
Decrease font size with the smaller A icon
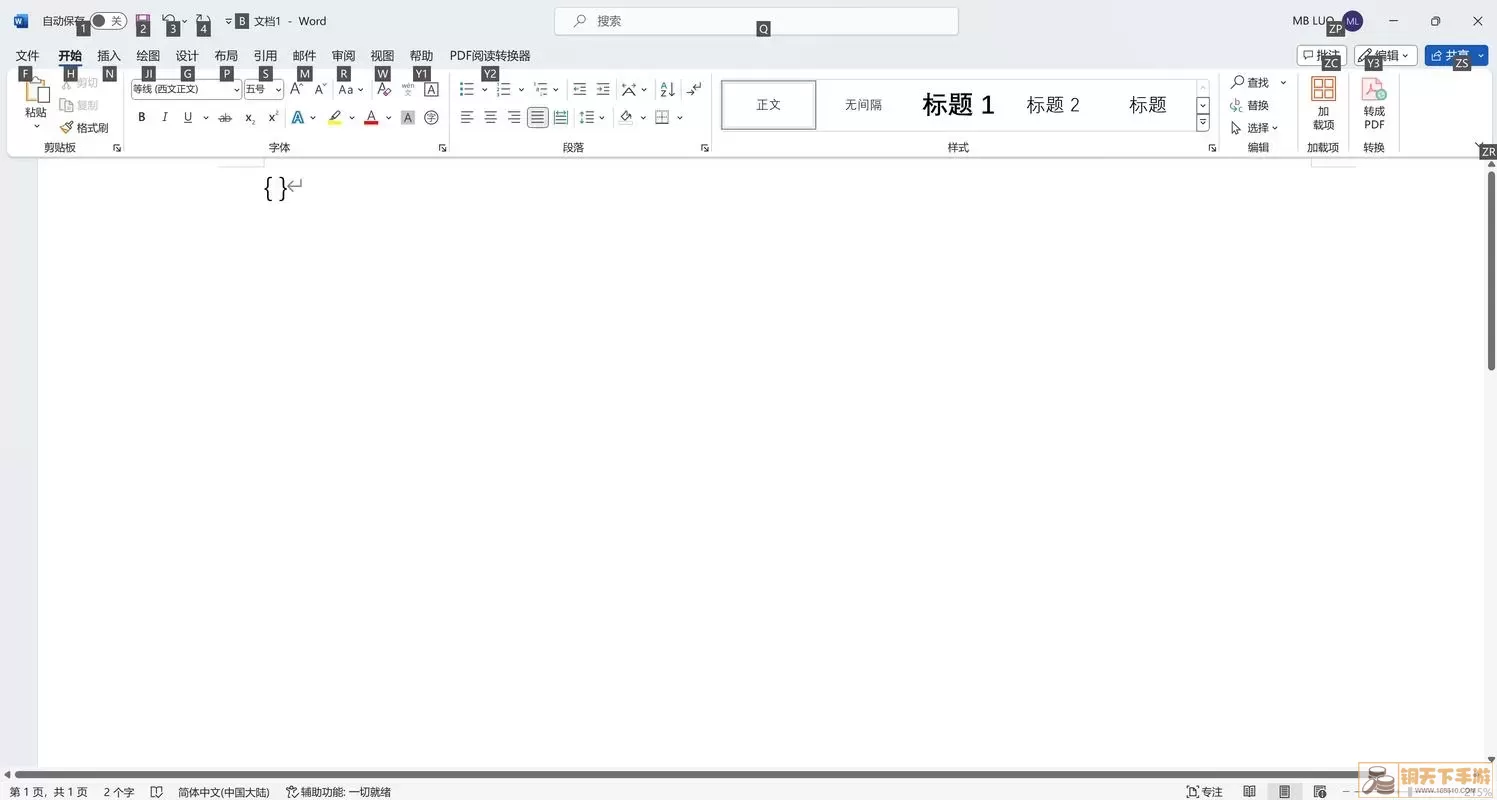[320, 89]
